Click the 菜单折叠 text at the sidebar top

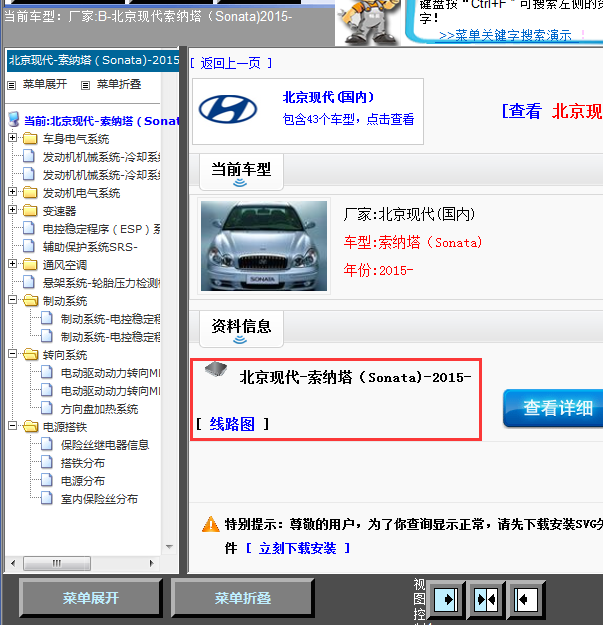[x=119, y=84]
